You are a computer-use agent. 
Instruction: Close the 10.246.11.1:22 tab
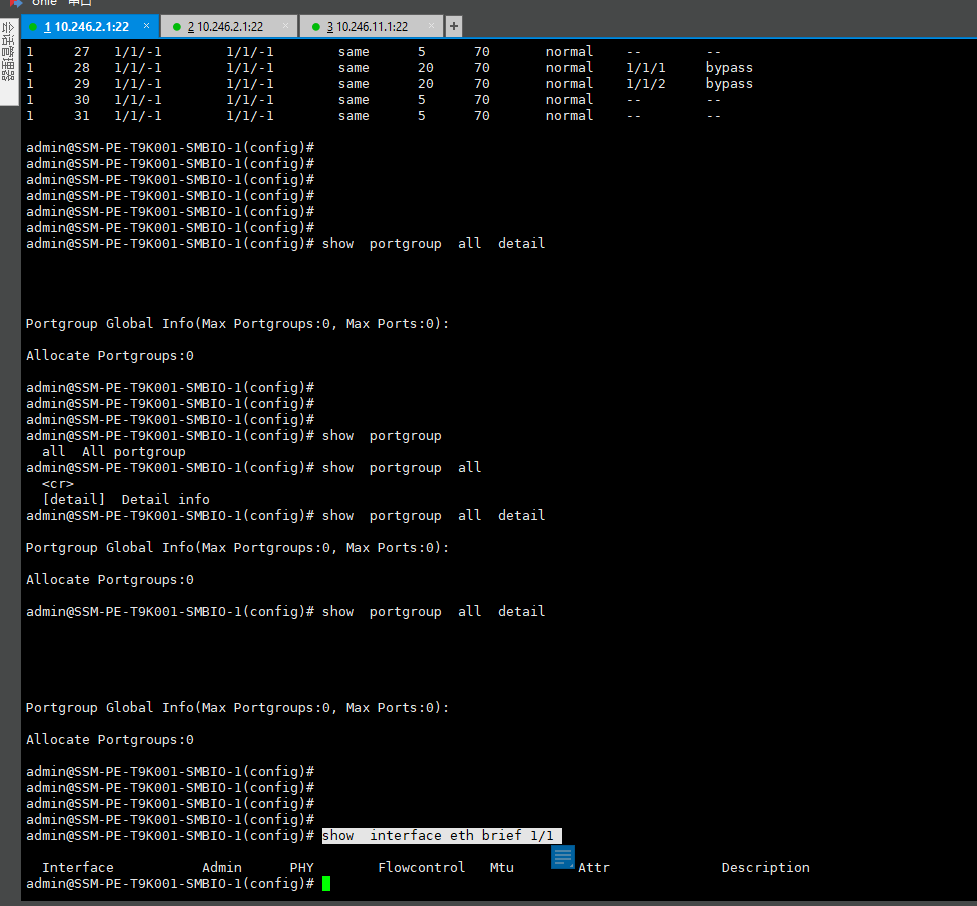[431, 27]
